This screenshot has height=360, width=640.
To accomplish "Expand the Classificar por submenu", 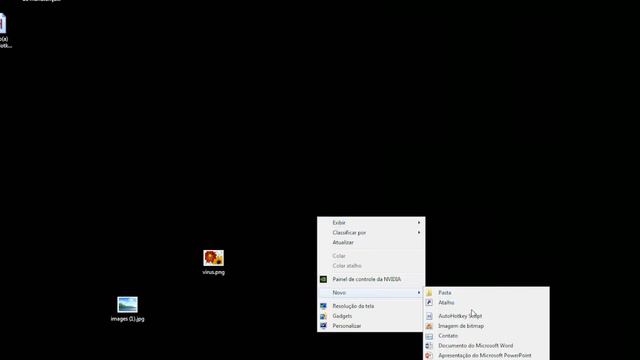I will pos(371,233).
